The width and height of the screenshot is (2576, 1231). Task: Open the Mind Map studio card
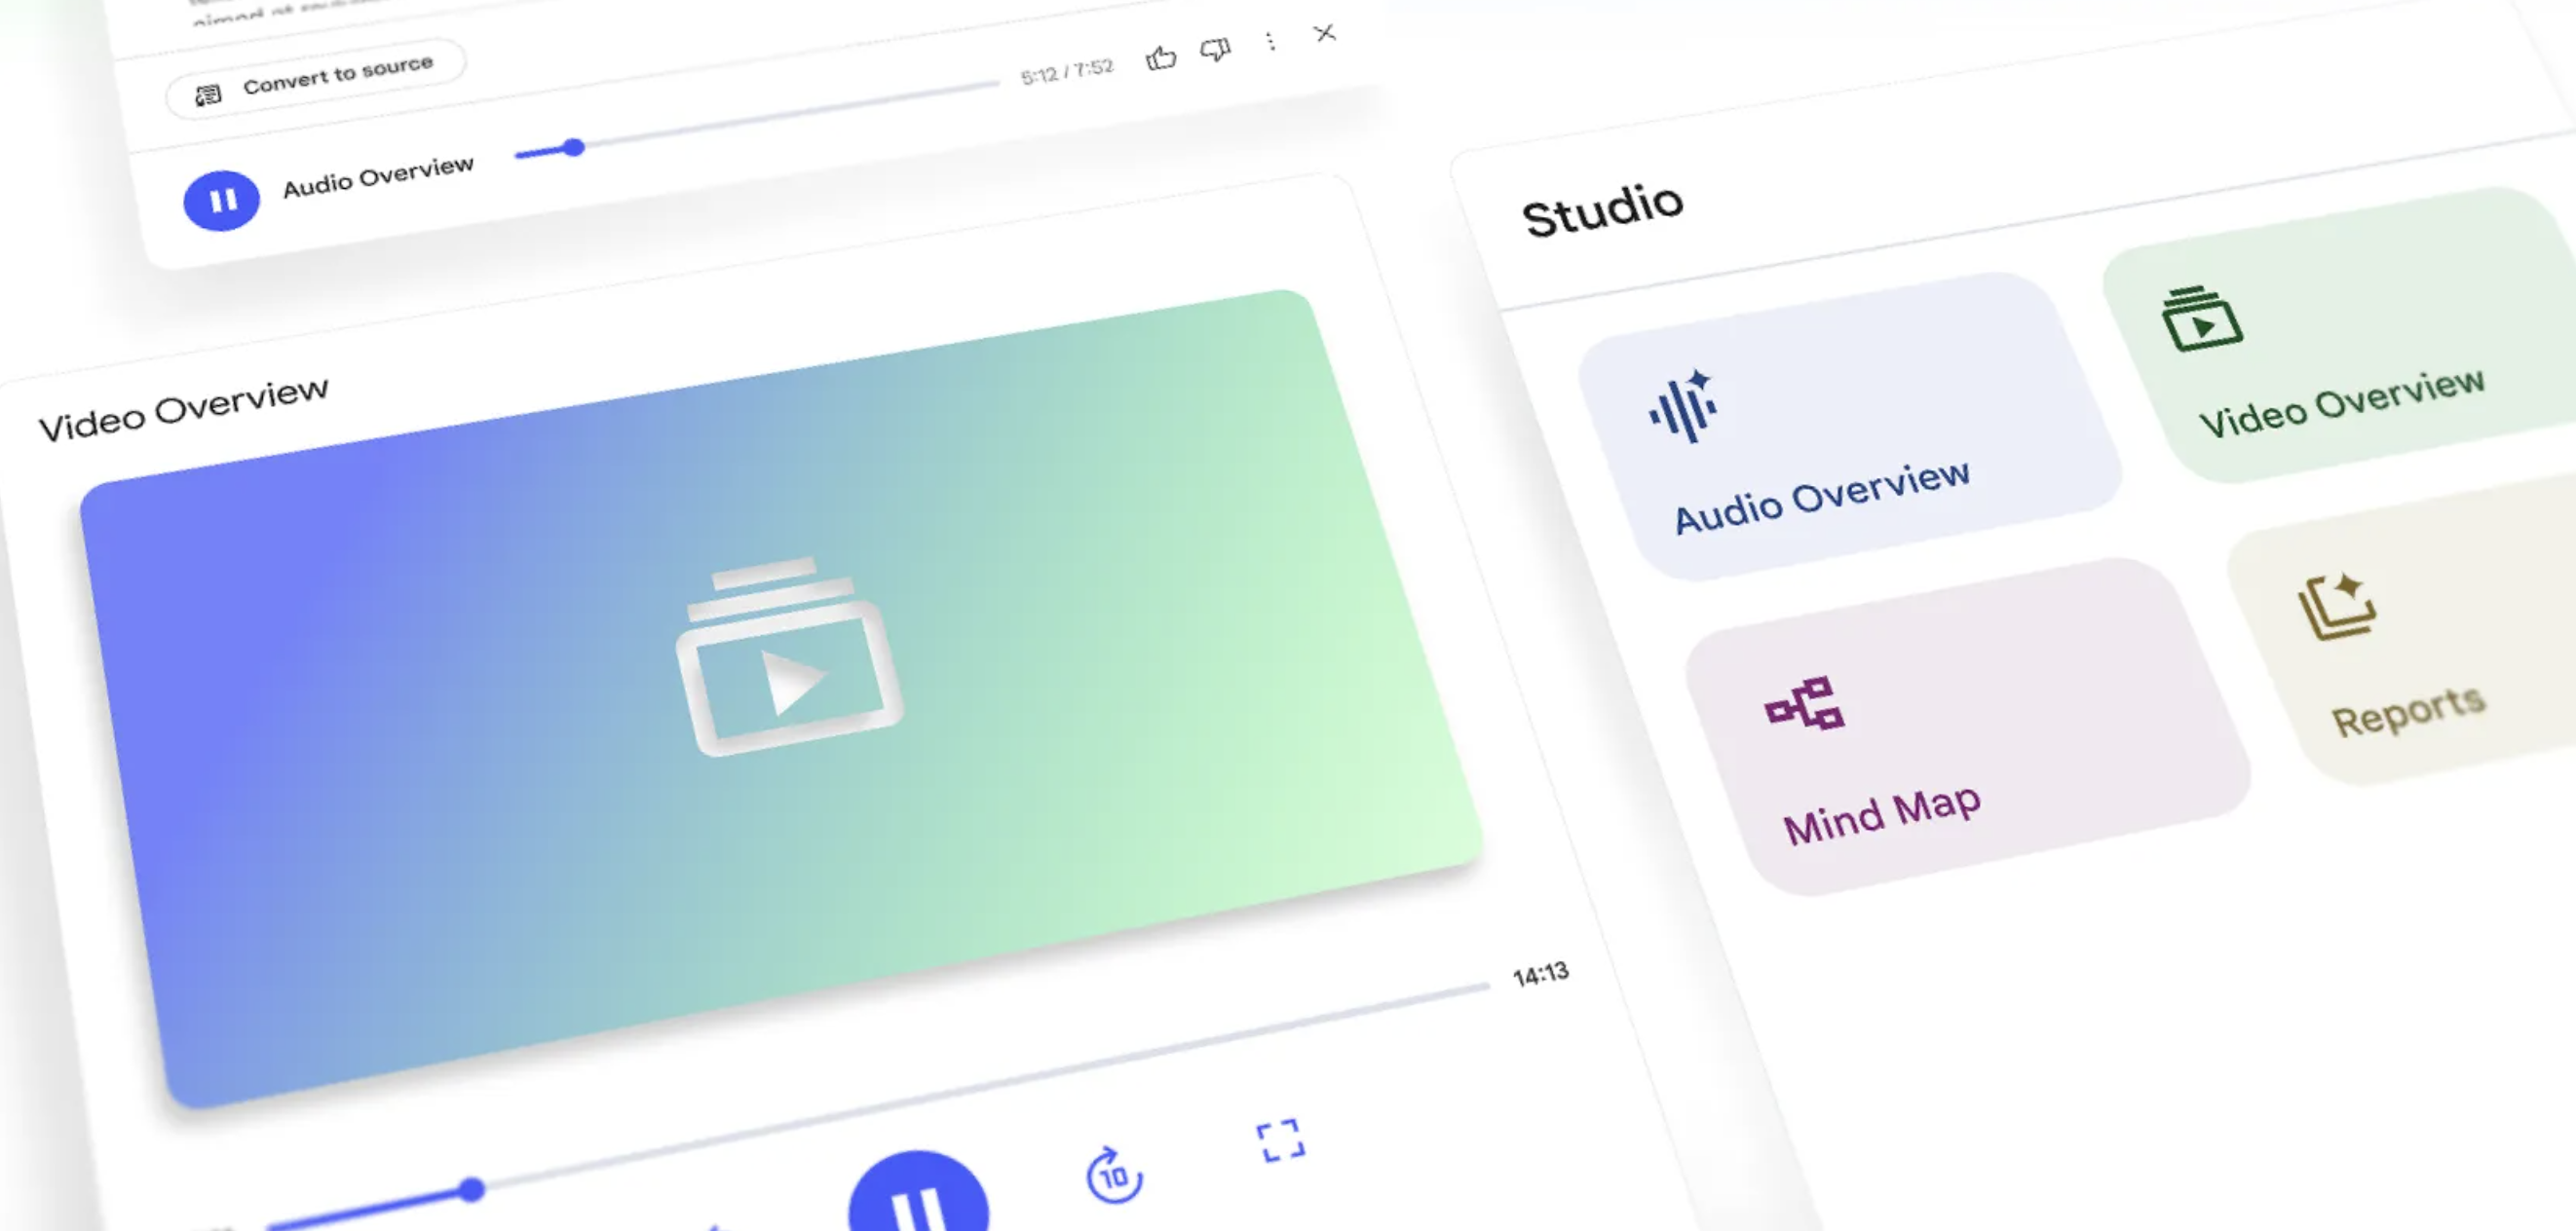pyautogui.click(x=1965, y=730)
